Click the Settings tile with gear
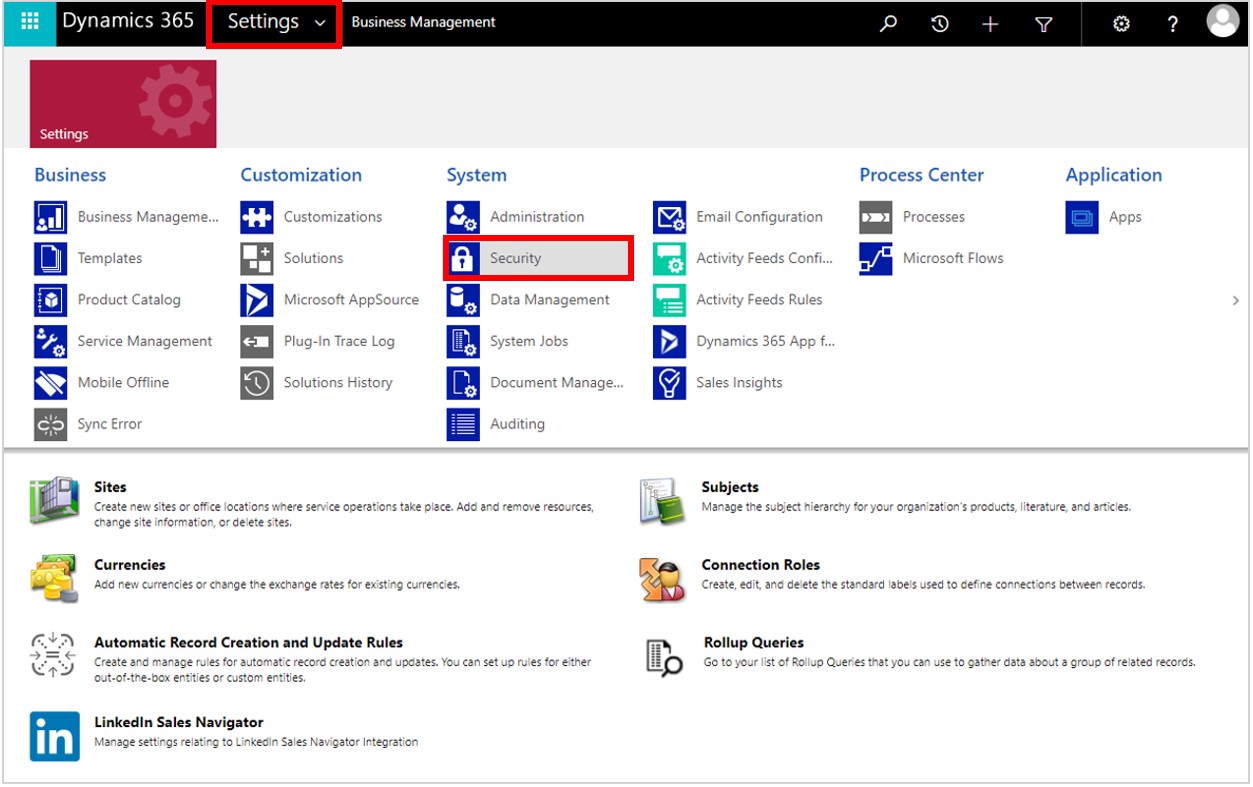This screenshot has width=1253, height=787. pyautogui.click(x=123, y=104)
